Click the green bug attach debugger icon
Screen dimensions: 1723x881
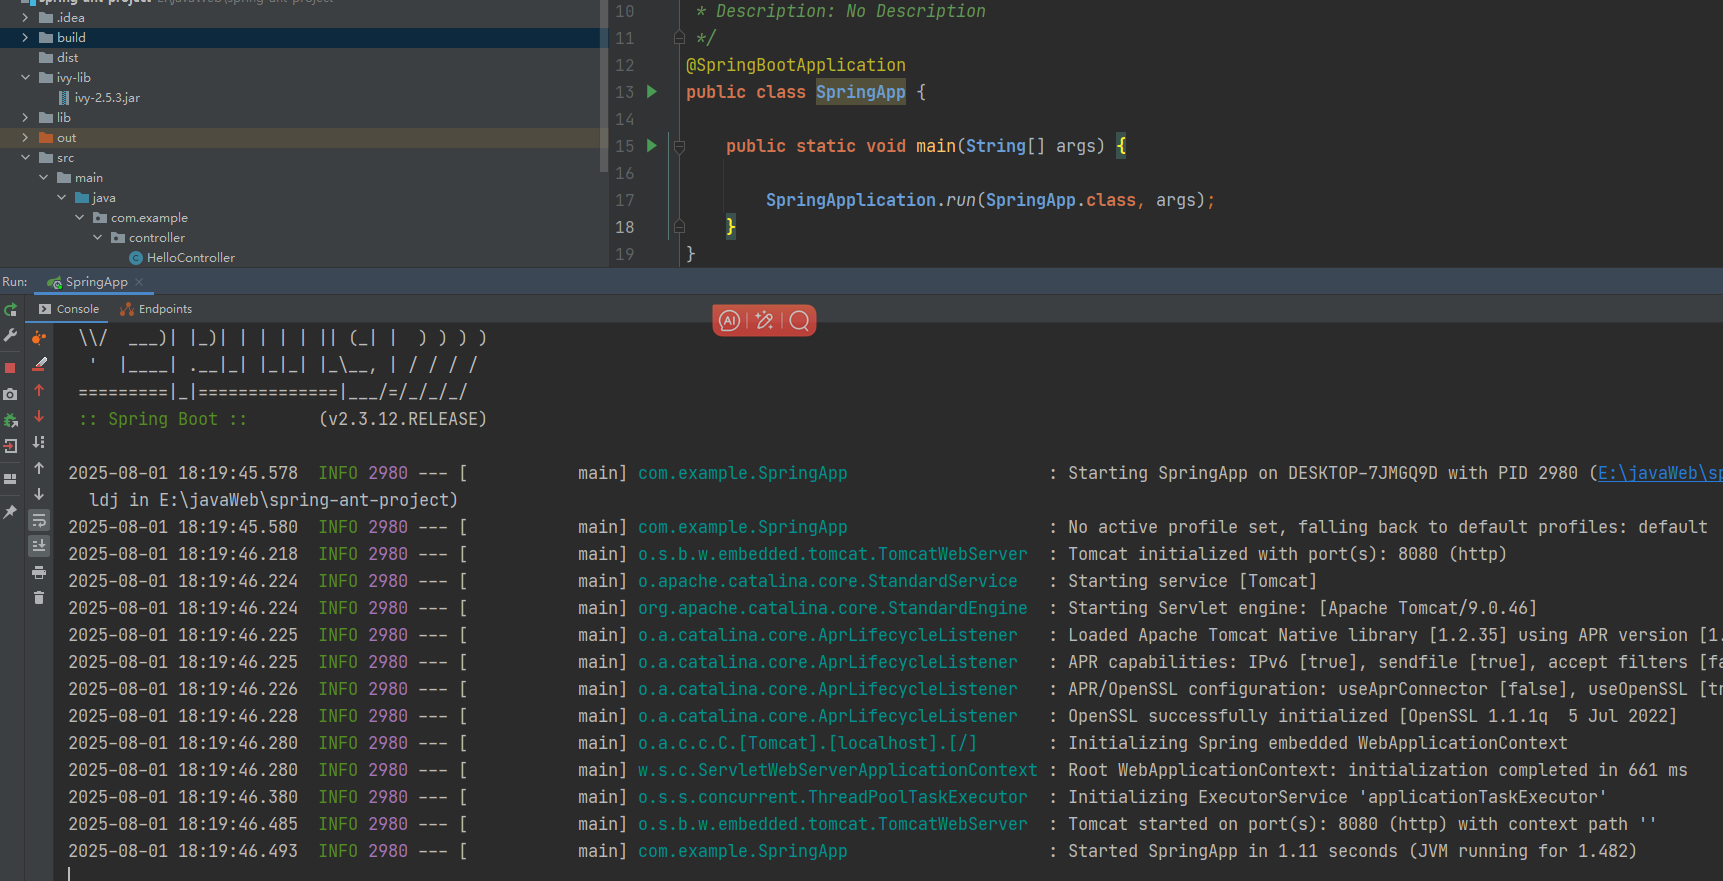coord(10,420)
